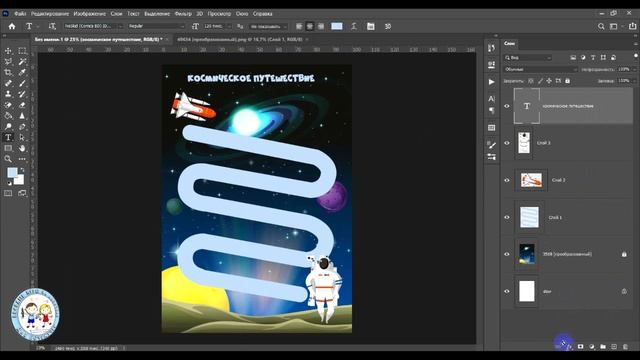
Task: Open the Файл menu
Action: (20, 13)
